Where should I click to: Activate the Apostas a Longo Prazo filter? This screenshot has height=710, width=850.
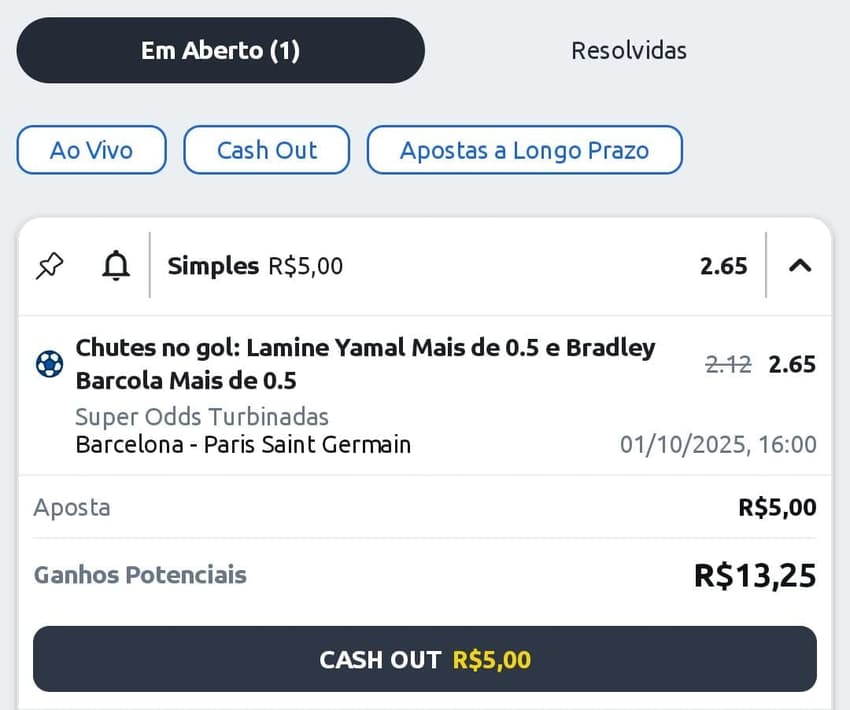tap(524, 149)
